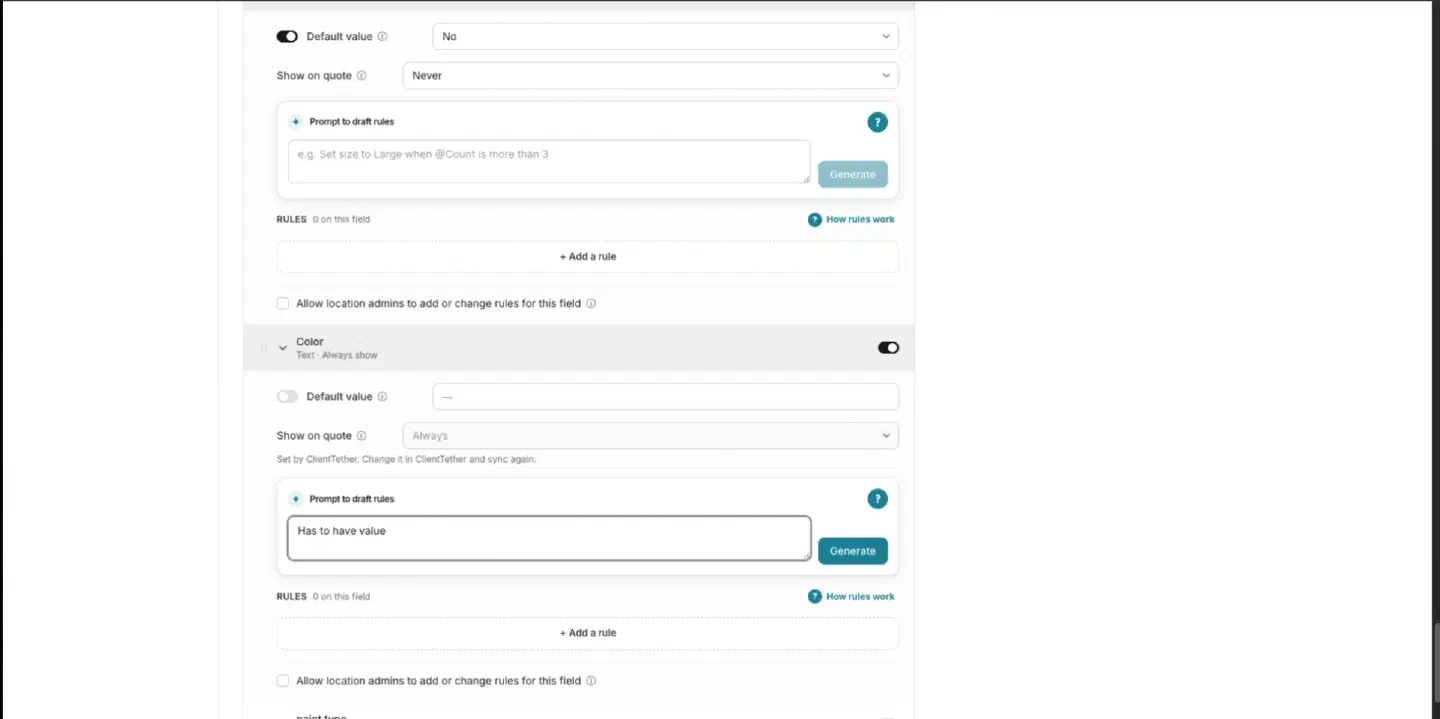This screenshot has height=719, width=1440.
Task: Disable the Color field with its header toggle
Action: (888, 348)
